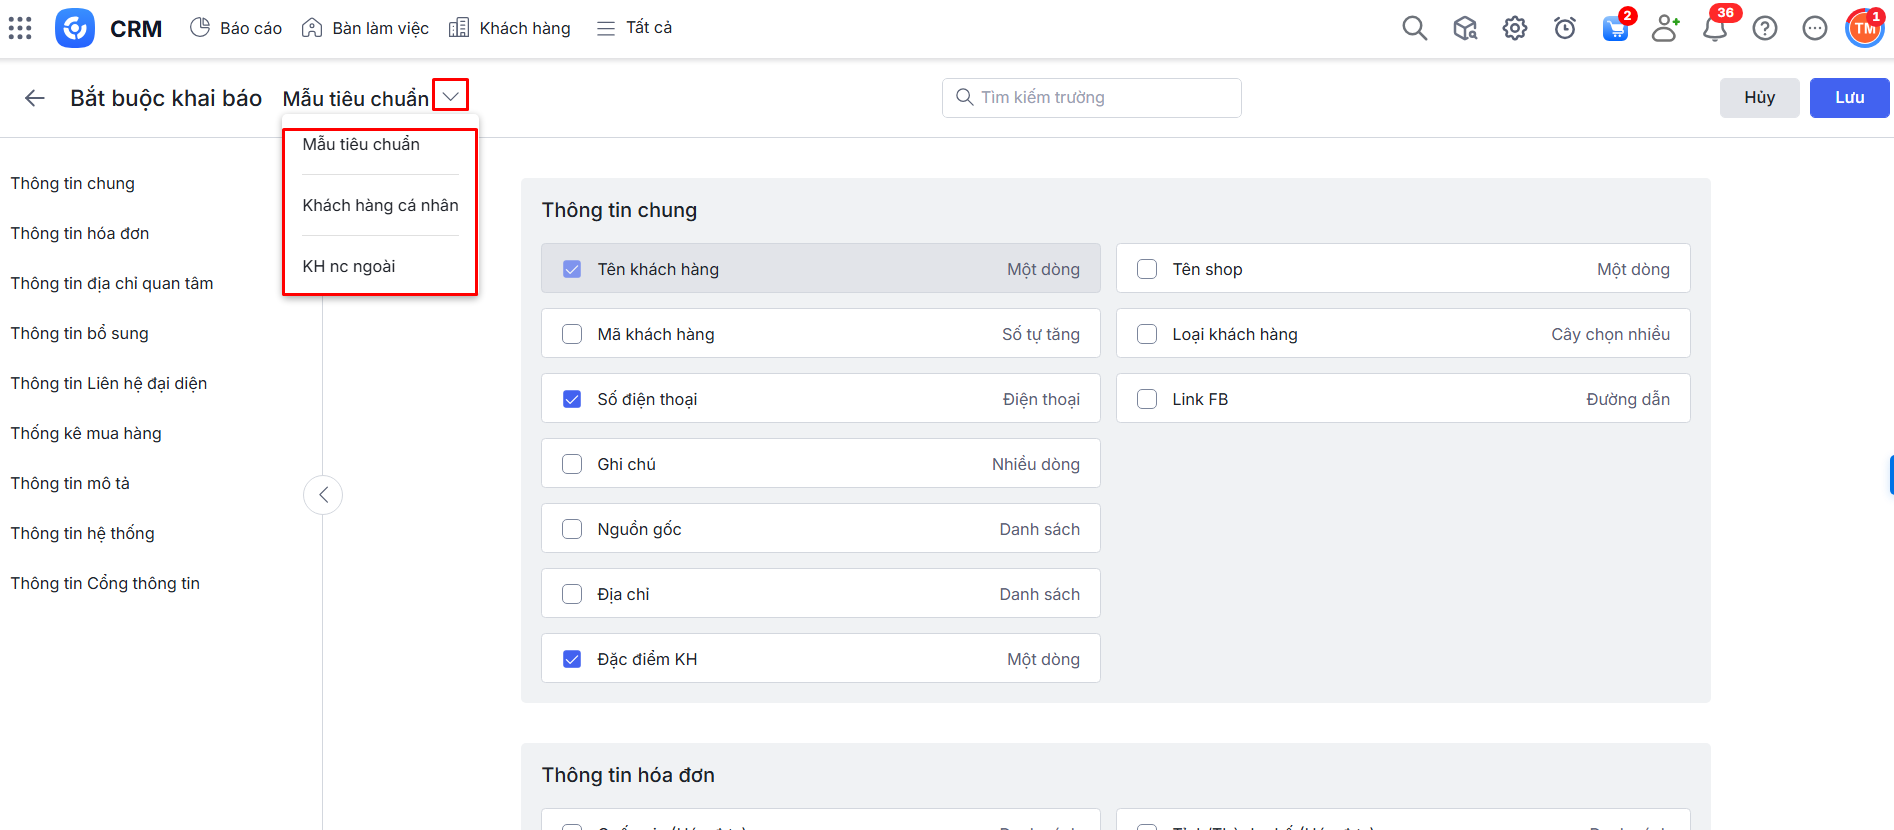Click the Hủy button
1894x830 pixels.
click(x=1759, y=98)
